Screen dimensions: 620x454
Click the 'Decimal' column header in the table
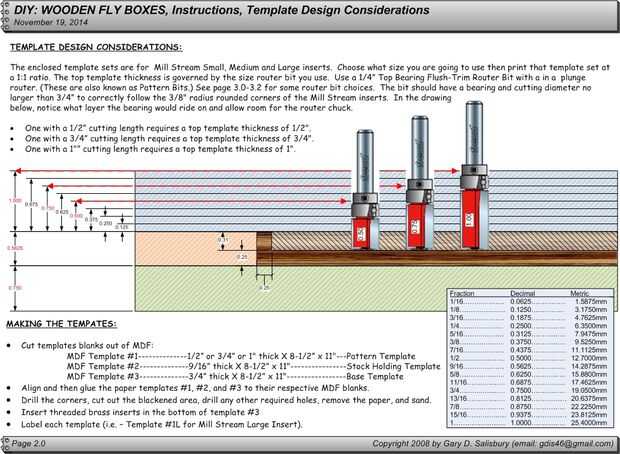pyautogui.click(x=522, y=293)
